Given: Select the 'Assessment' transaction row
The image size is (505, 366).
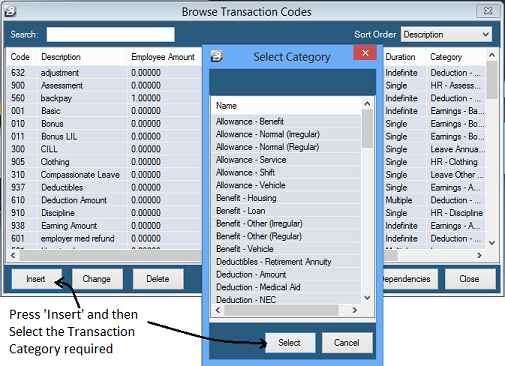Looking at the screenshot, I should 104,85.
